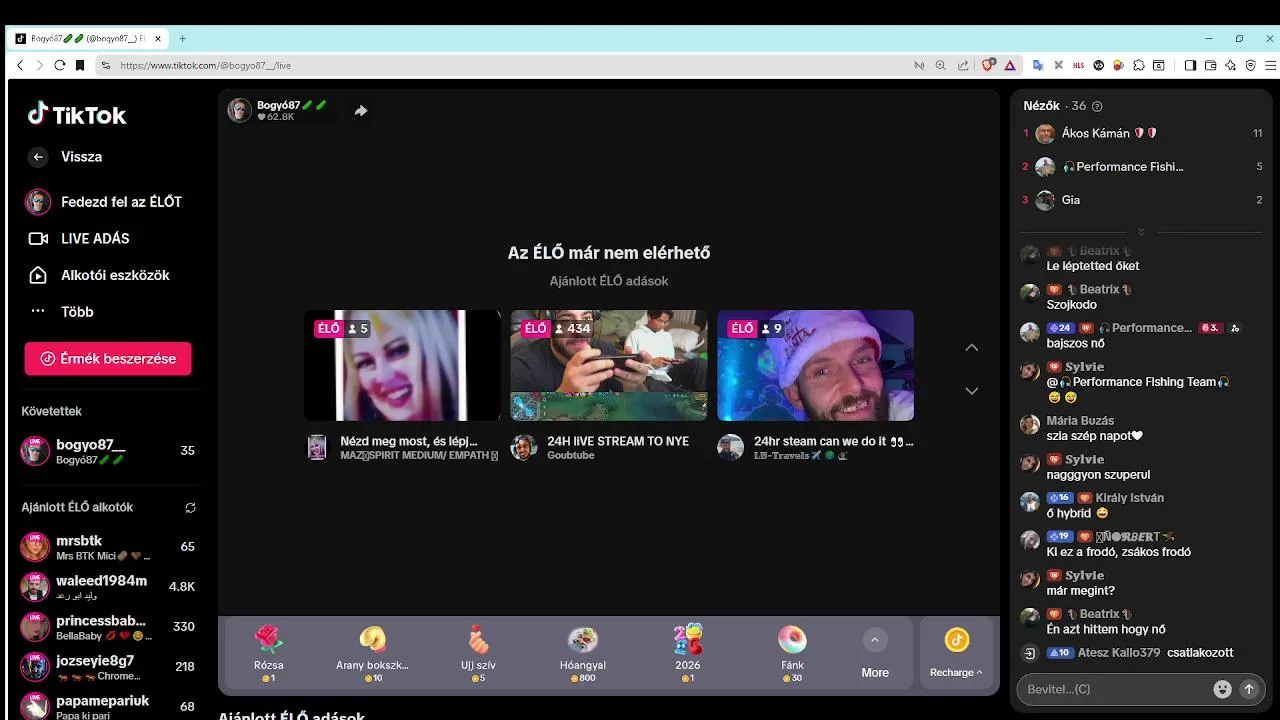Image resolution: width=1280 pixels, height=720 pixels.
Task: Open Brave Wallet icon
Action: [x=1210, y=65]
